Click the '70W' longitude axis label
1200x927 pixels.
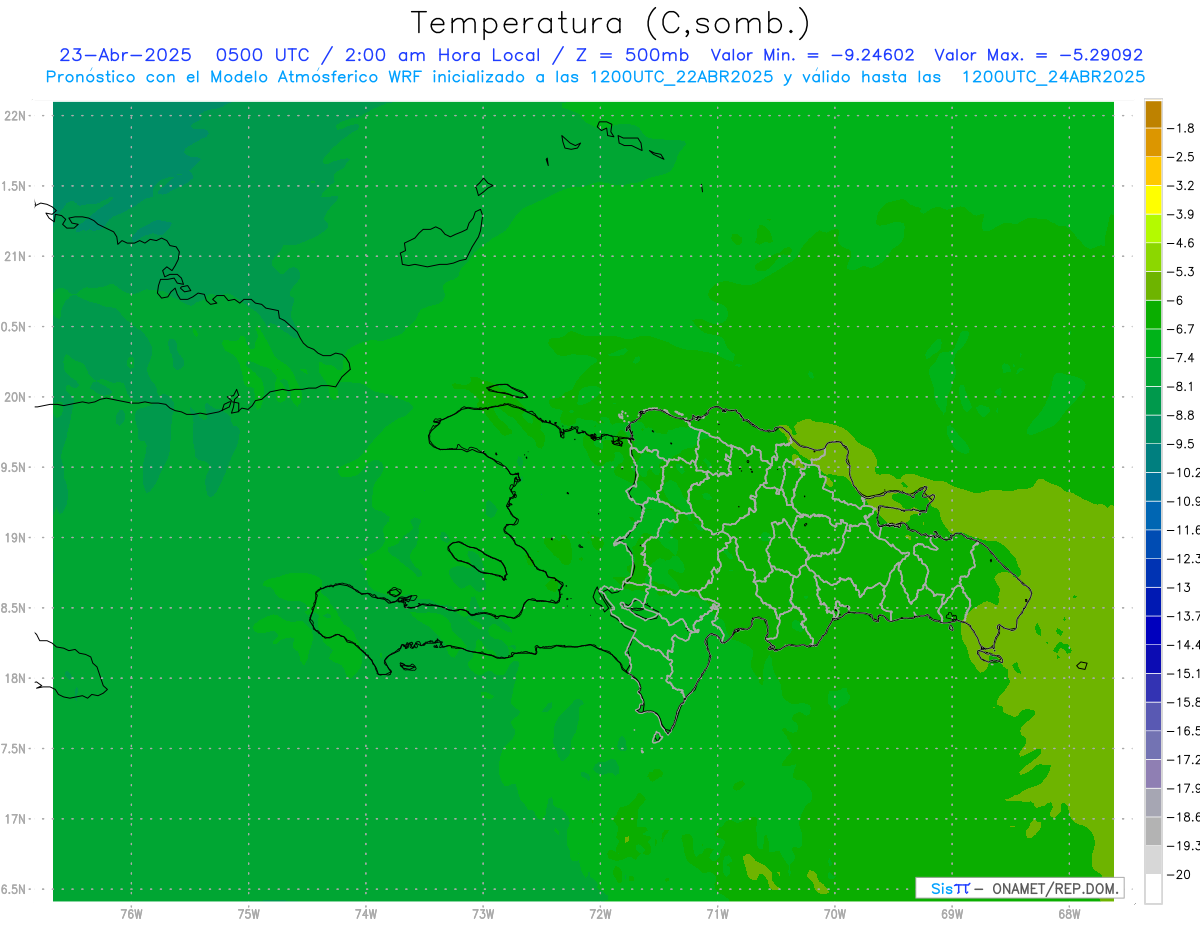pos(835,913)
